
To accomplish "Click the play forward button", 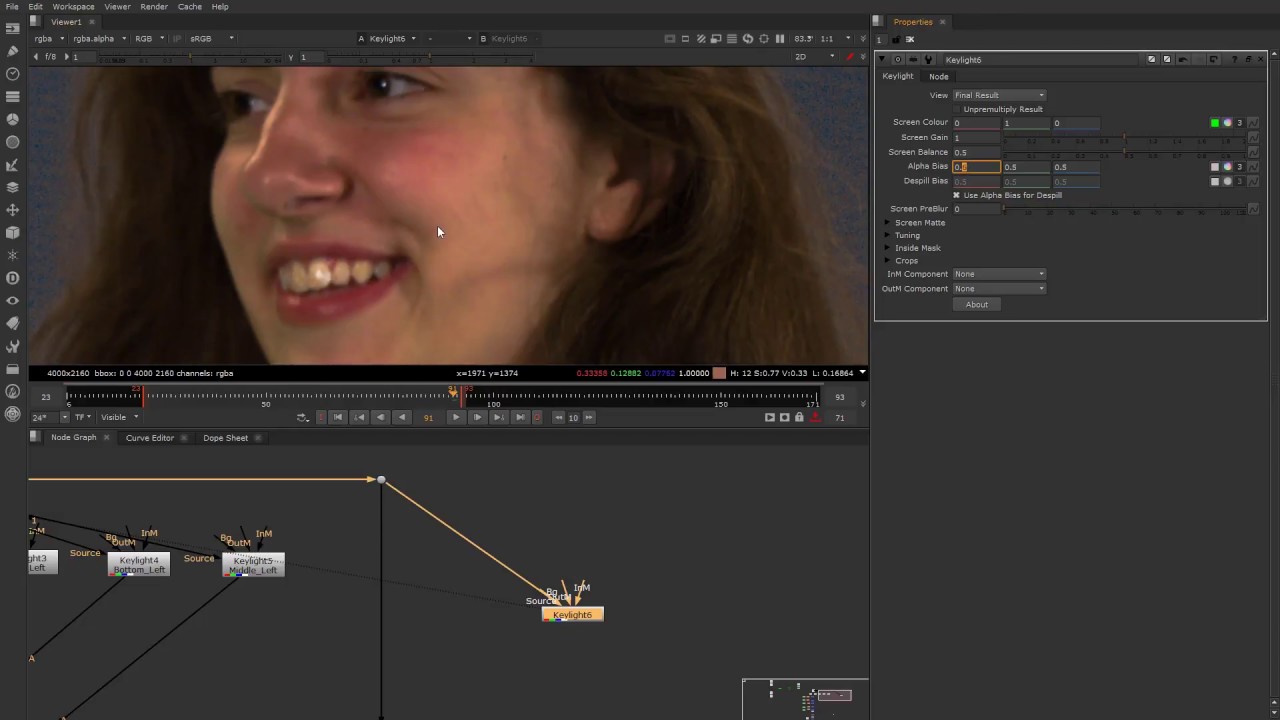I will (455, 417).
